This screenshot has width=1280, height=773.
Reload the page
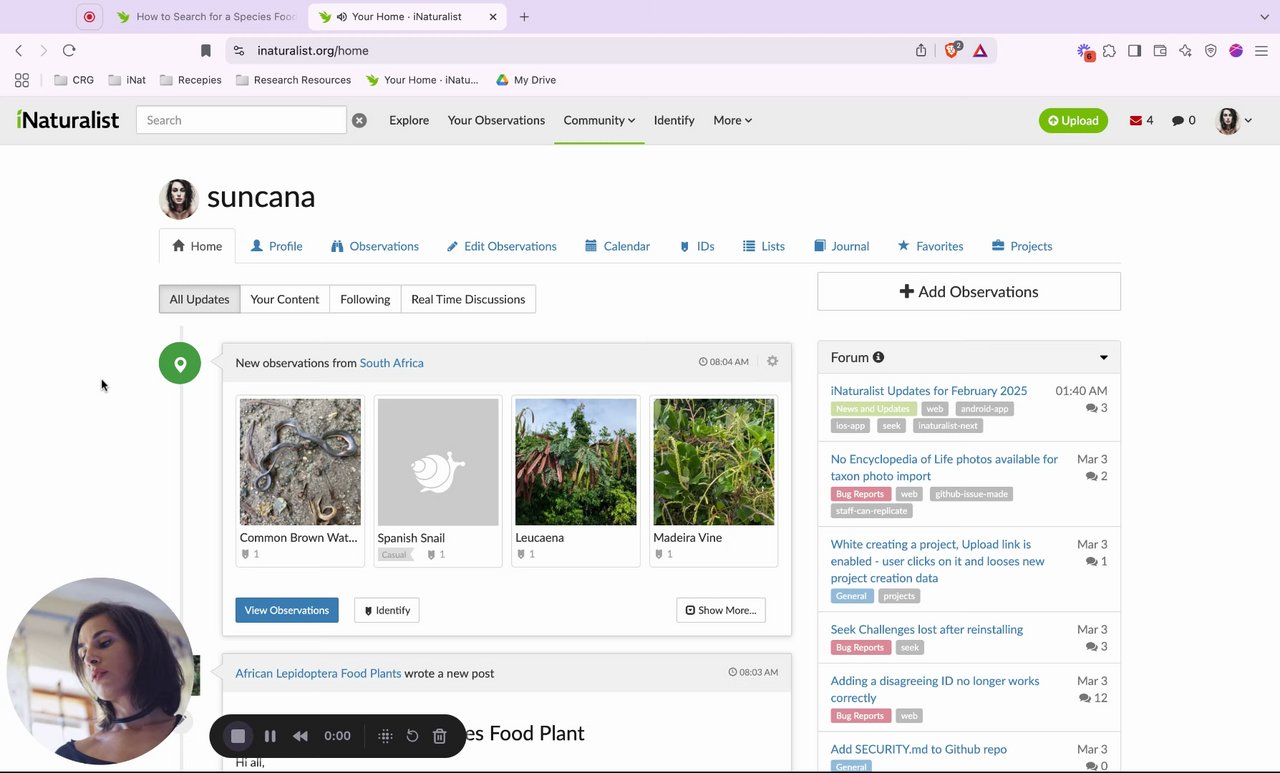pos(69,50)
